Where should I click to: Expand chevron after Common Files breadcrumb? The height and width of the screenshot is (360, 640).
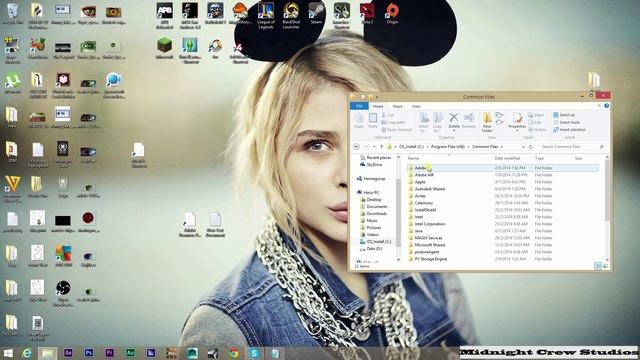502,147
